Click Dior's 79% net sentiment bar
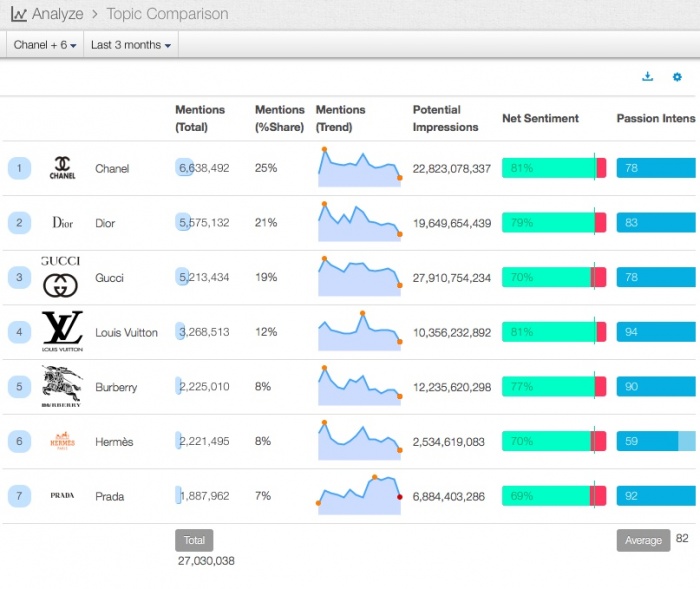 click(554, 222)
